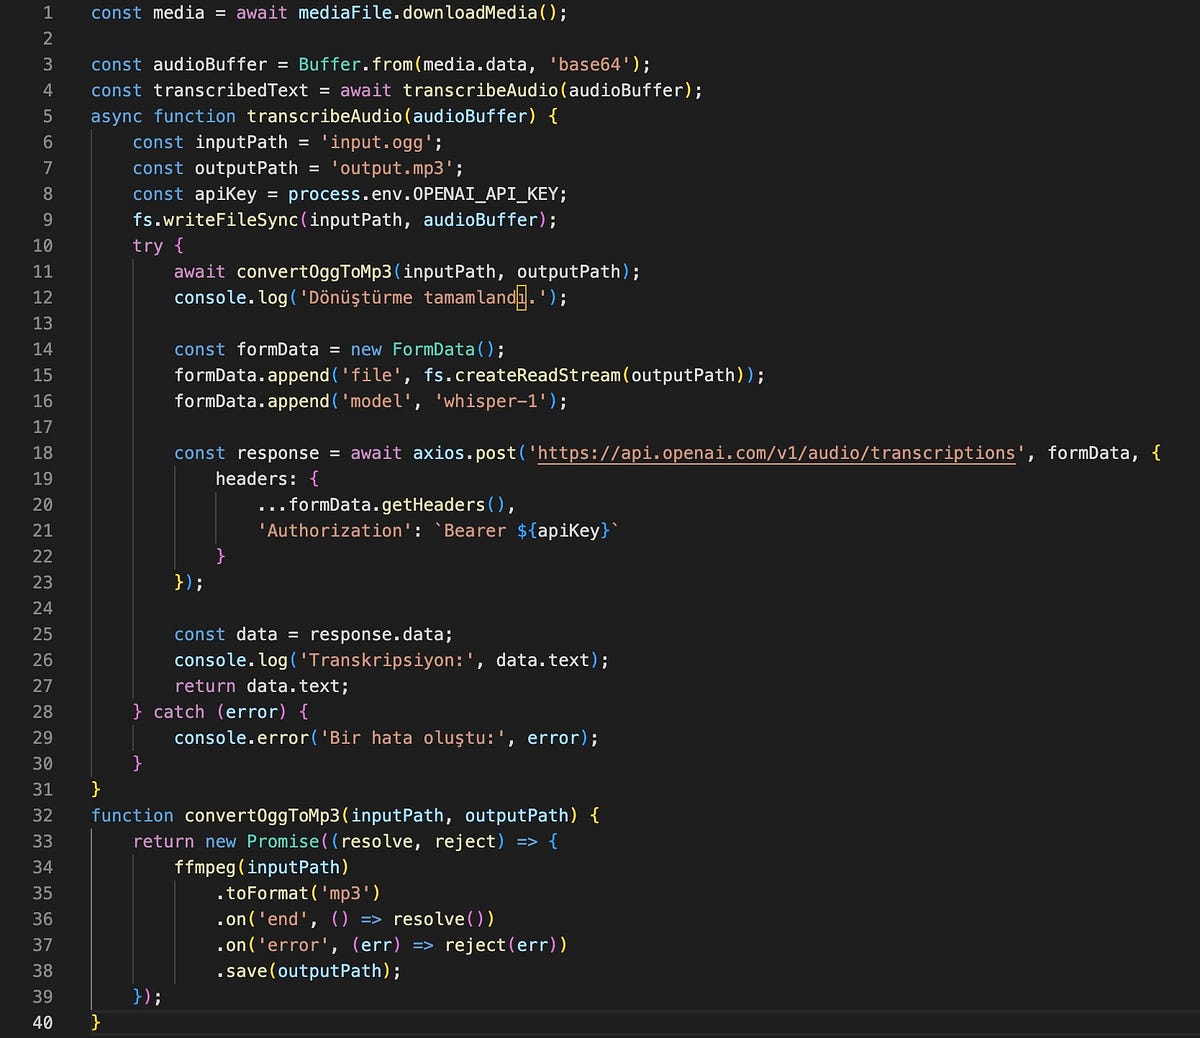Click async keyword on line 5

117,117
